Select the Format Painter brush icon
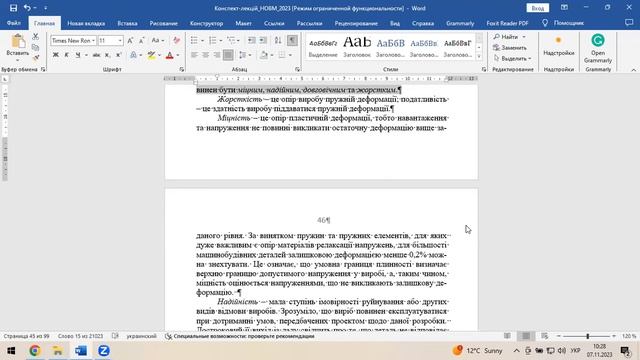 [36, 58]
